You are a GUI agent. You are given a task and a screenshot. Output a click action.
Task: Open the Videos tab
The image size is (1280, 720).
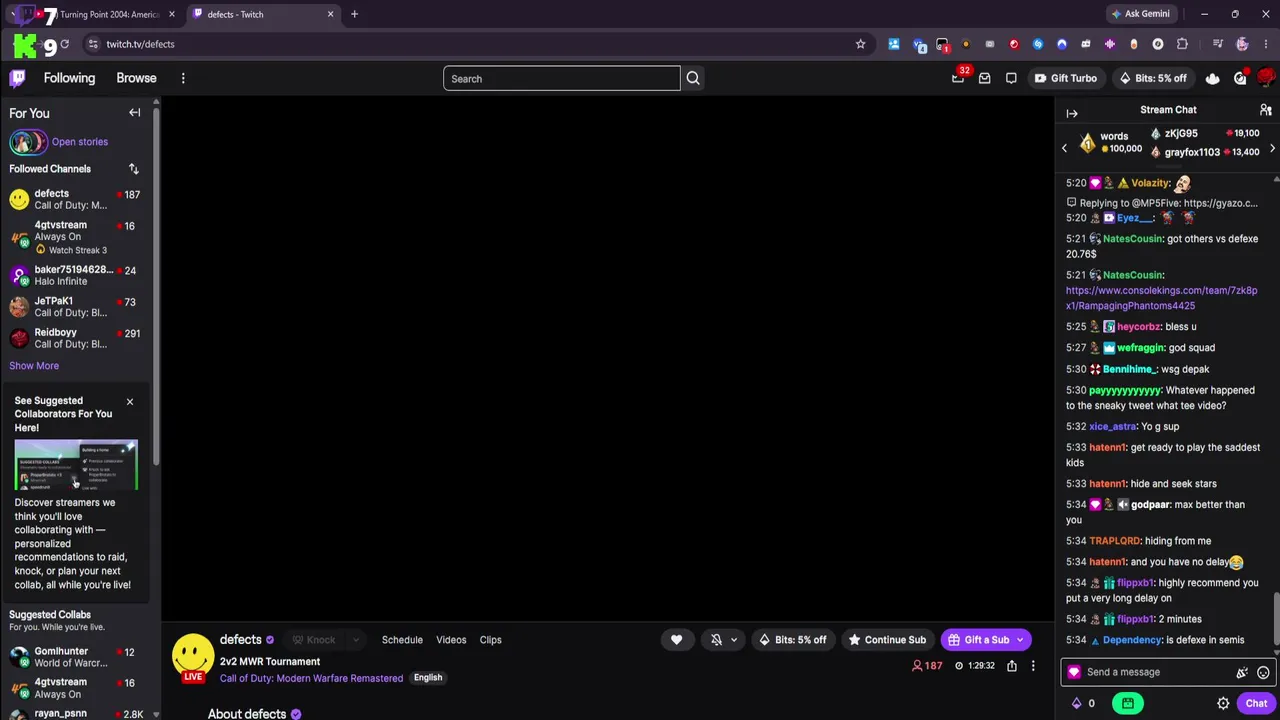click(451, 640)
